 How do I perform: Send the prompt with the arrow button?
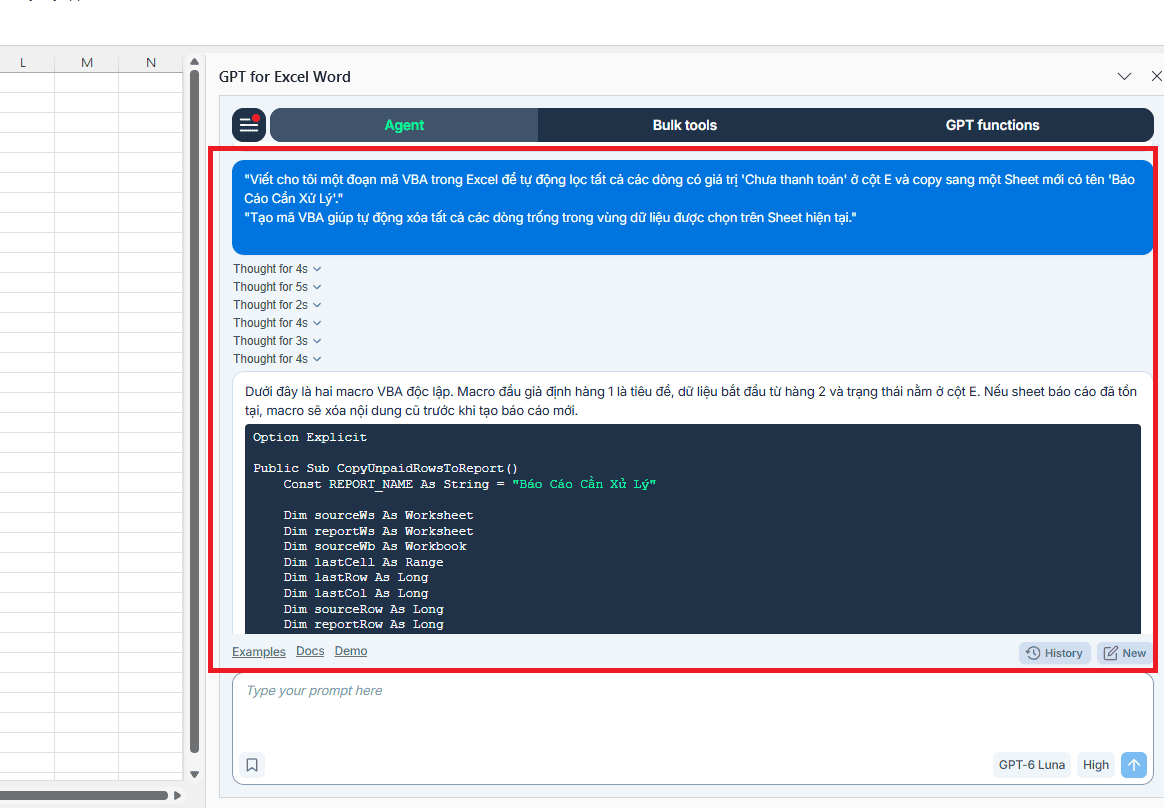1134,765
